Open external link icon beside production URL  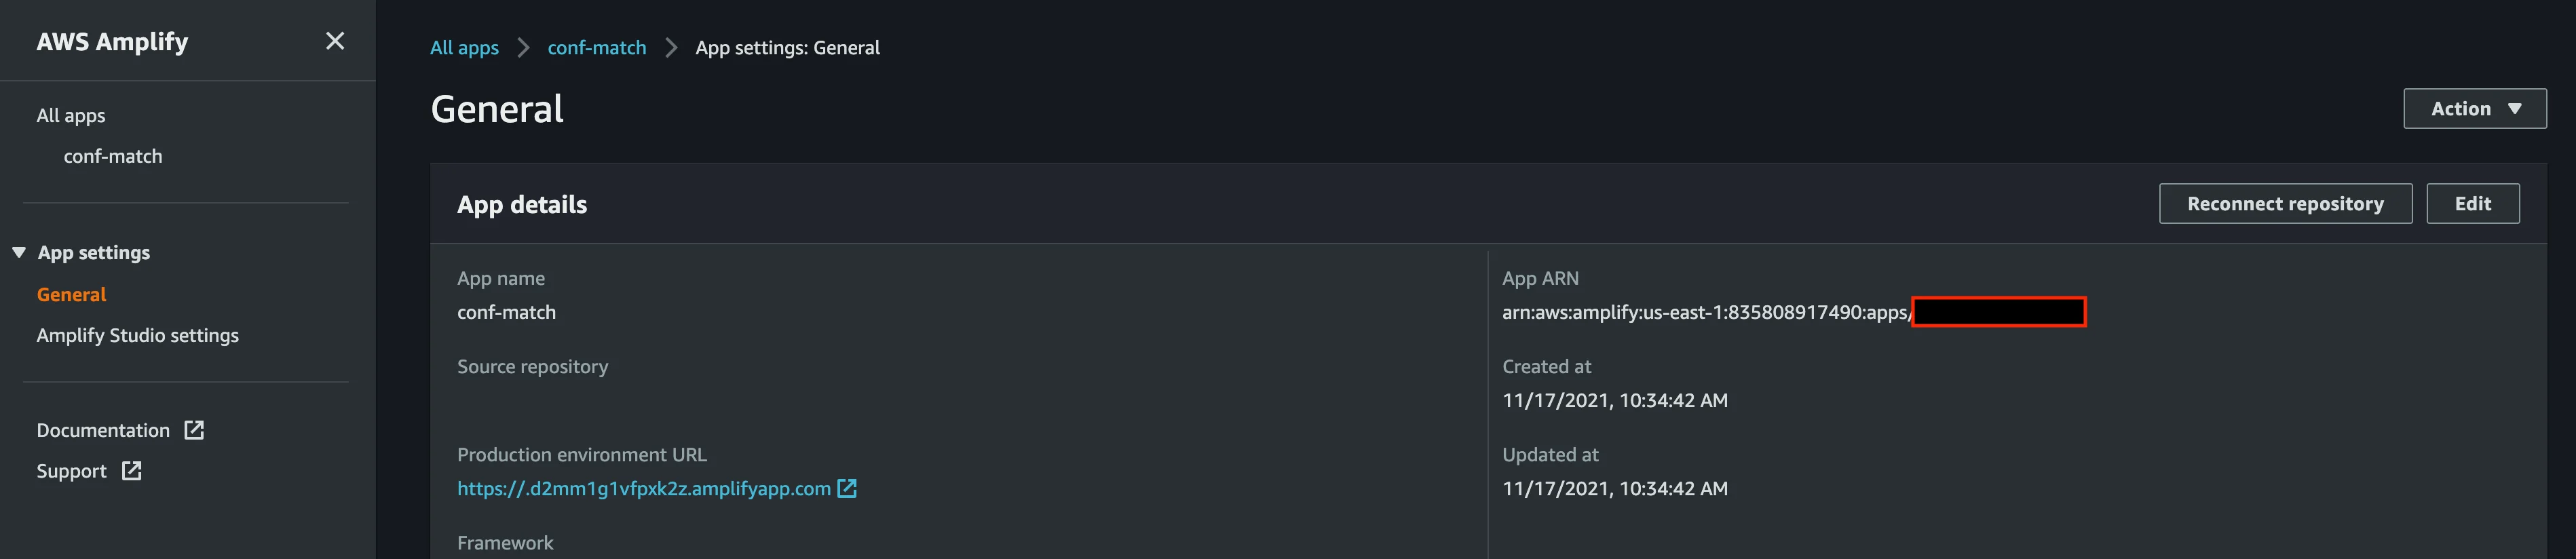847,488
